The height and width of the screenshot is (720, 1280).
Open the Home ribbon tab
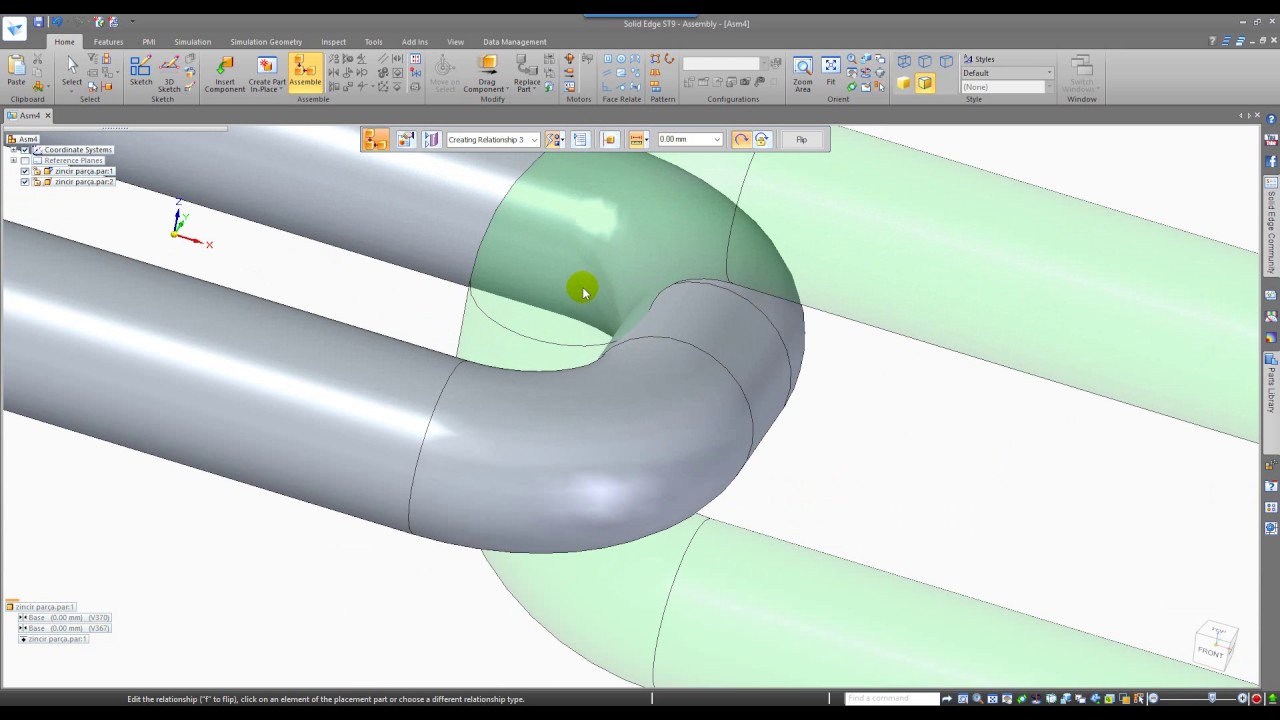click(x=64, y=42)
